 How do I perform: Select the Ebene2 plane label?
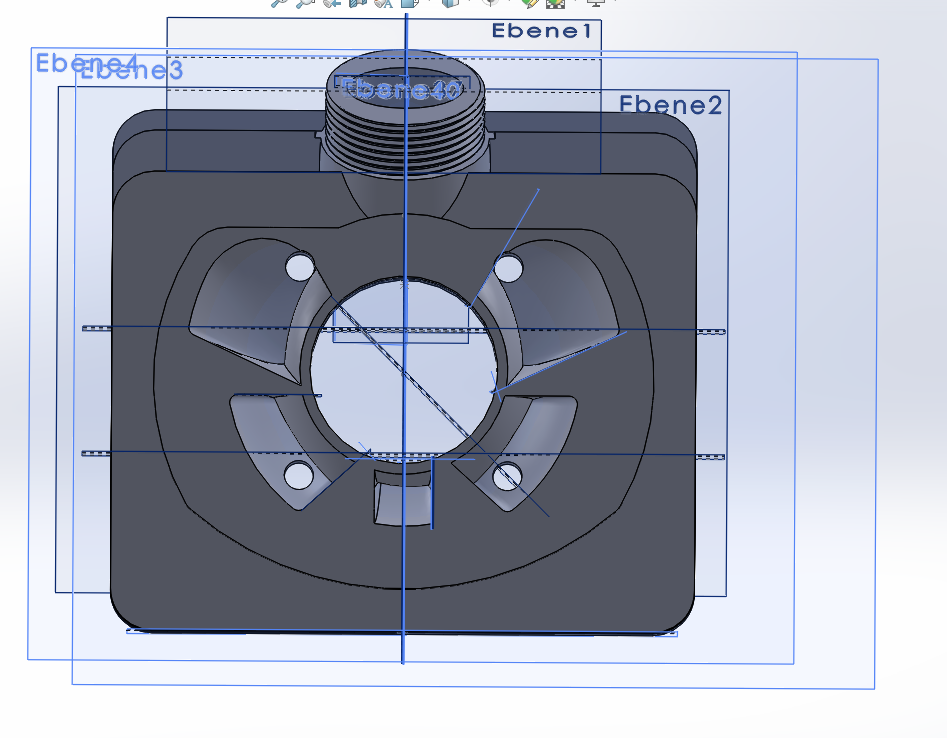670,105
